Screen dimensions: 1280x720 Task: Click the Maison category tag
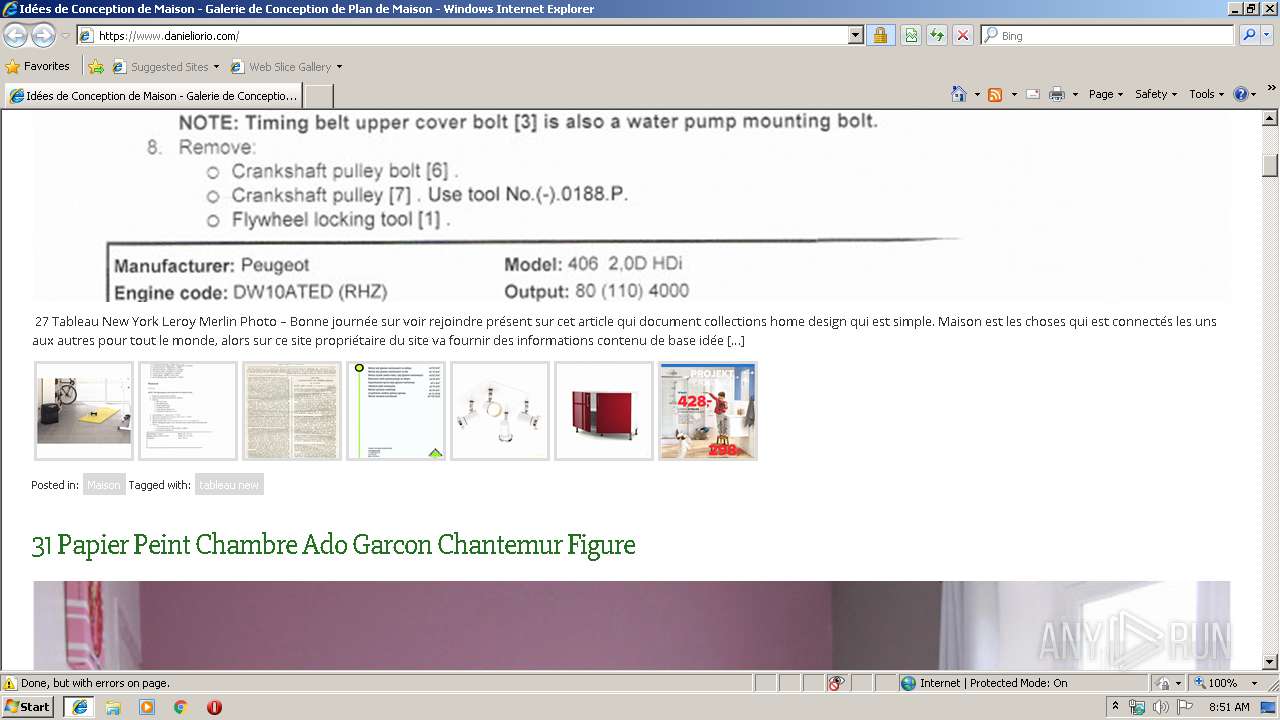coord(103,485)
